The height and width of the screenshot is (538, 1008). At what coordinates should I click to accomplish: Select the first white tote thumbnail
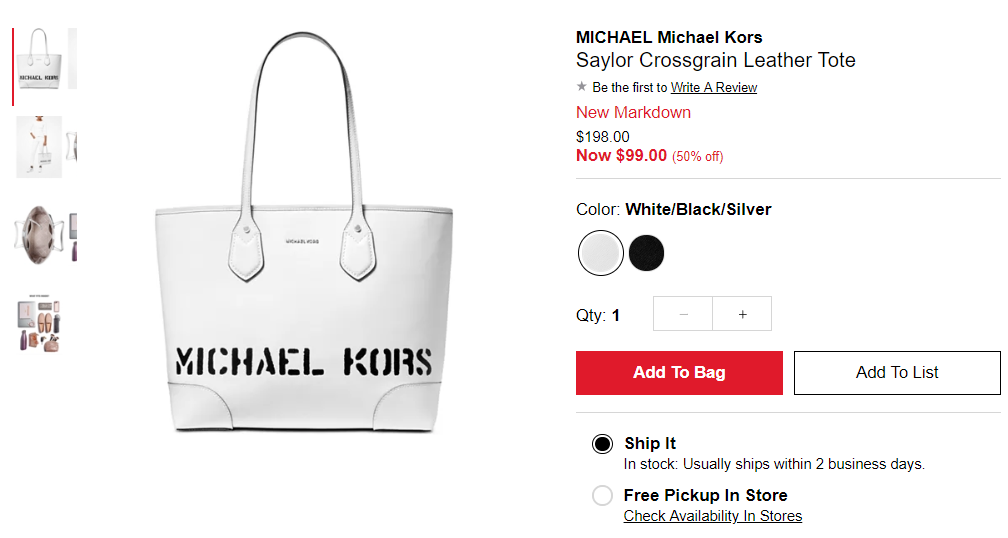point(39,58)
